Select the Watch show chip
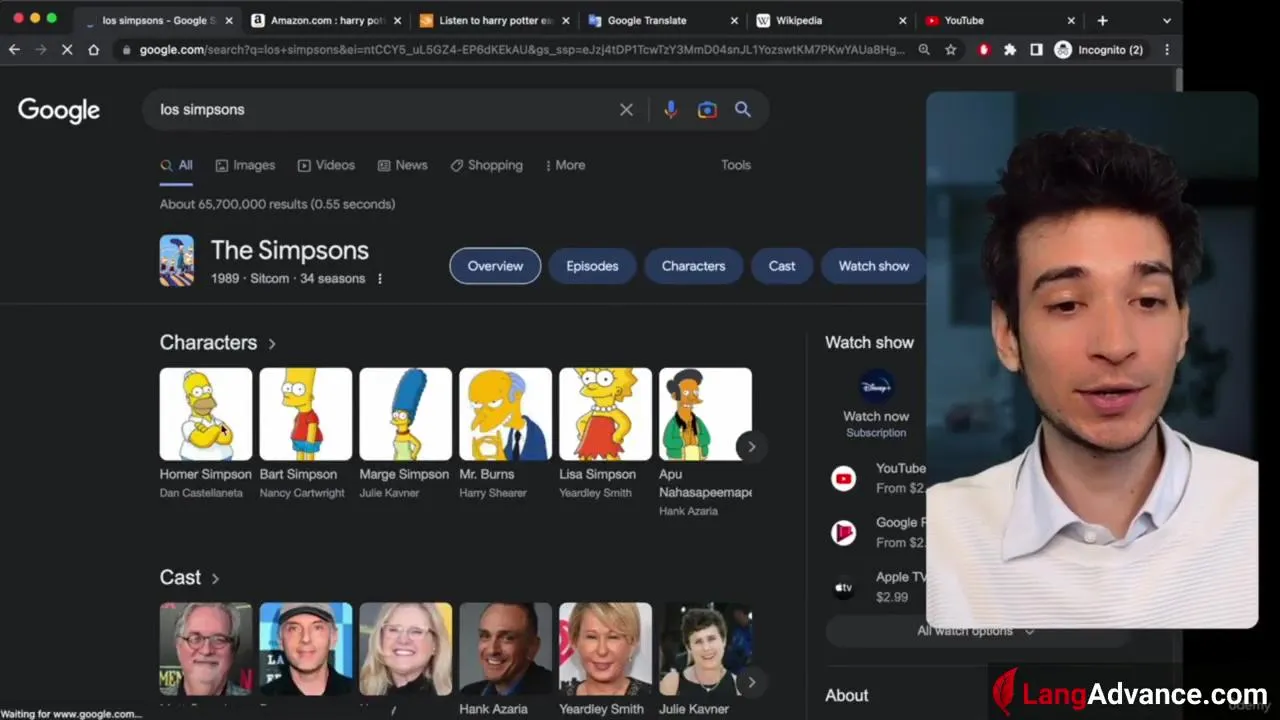The height and width of the screenshot is (720, 1280). [873, 266]
